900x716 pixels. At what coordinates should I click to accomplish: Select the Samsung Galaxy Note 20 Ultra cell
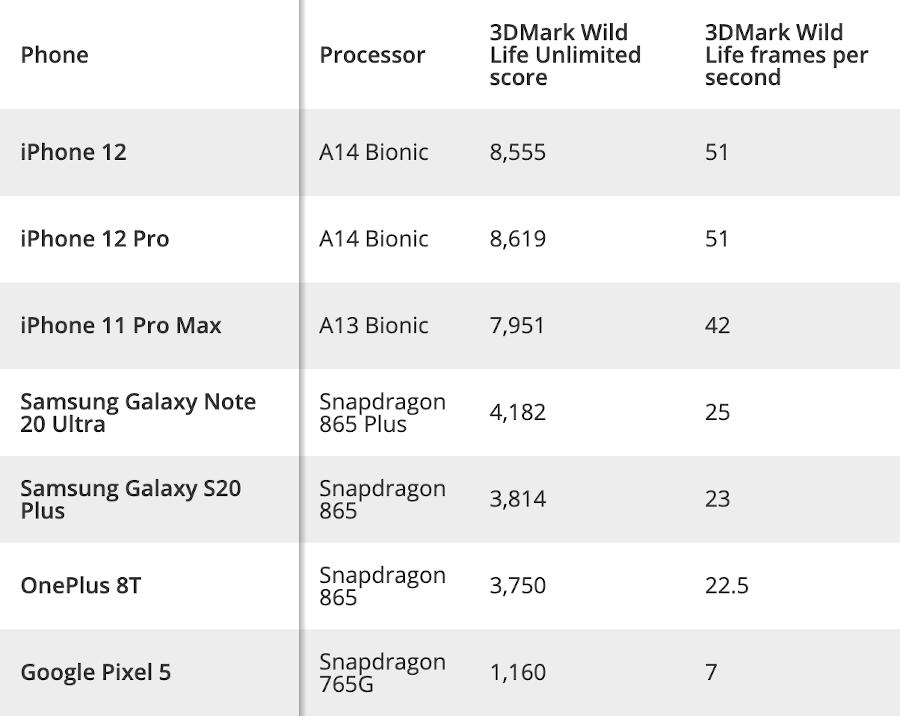pos(138,412)
